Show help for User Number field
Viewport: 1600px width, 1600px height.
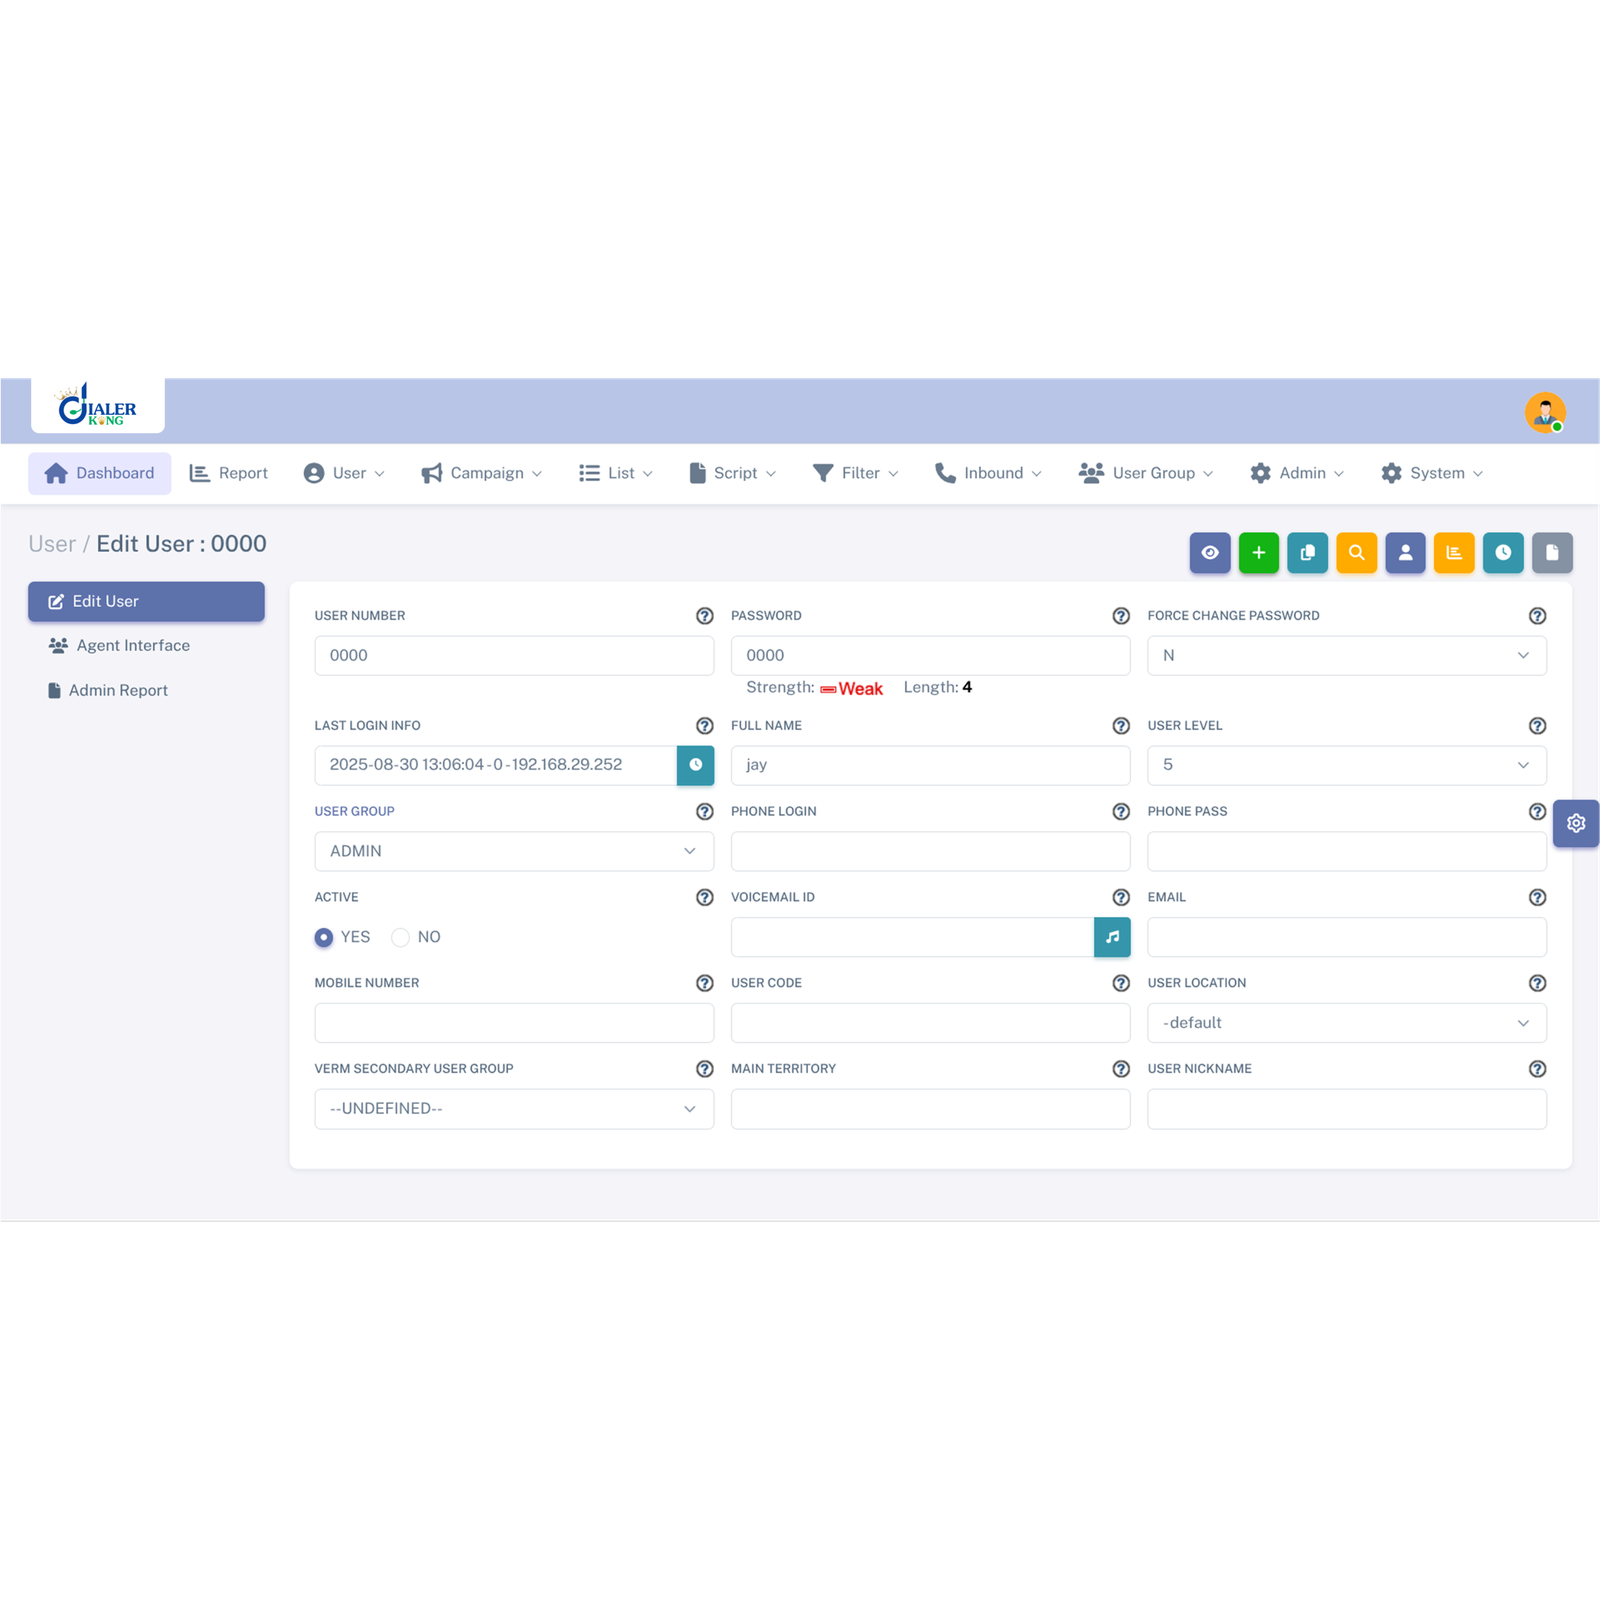[705, 616]
